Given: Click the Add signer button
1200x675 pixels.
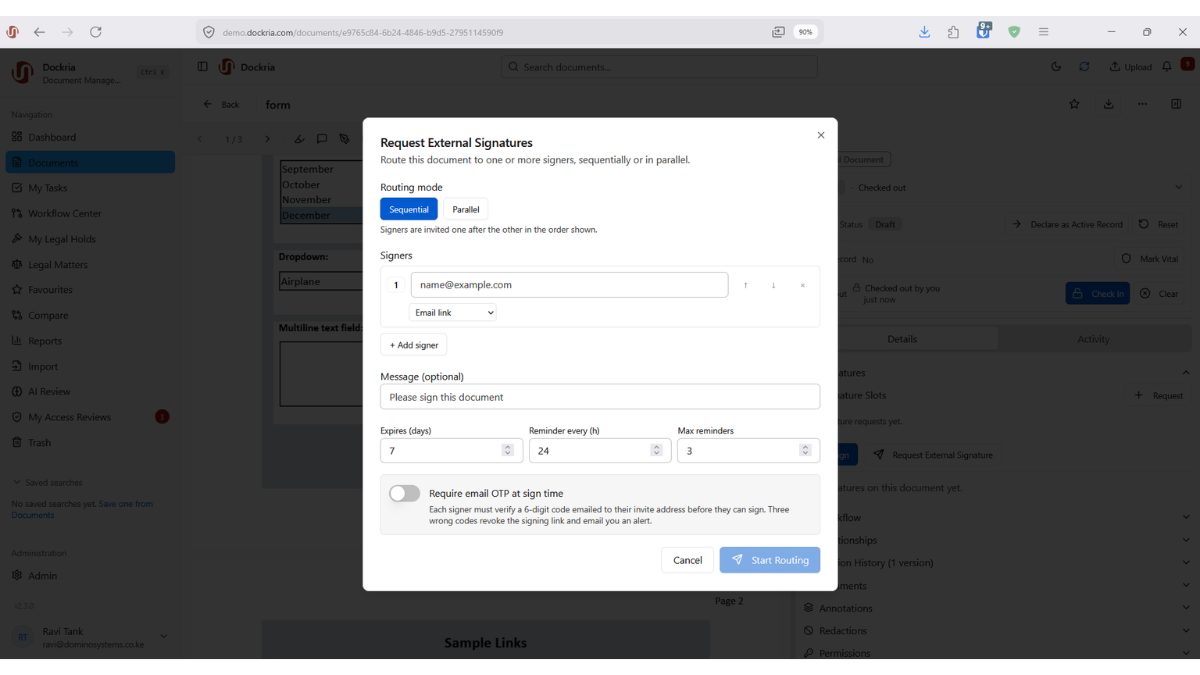Looking at the screenshot, I should tap(414, 345).
